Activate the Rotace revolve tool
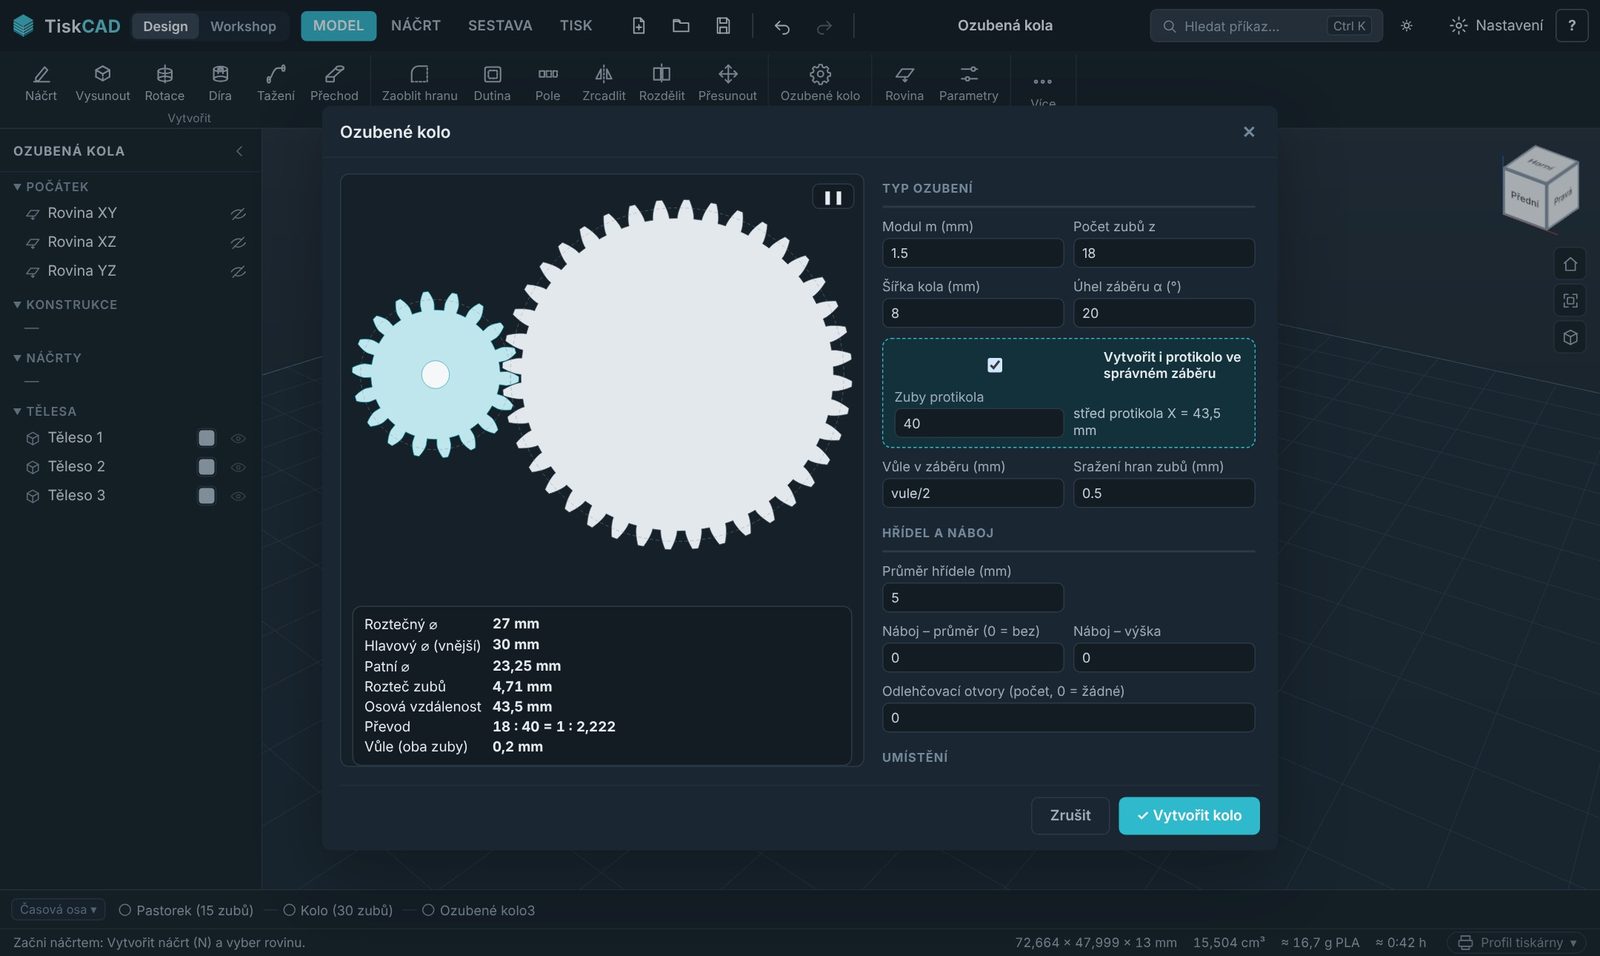This screenshot has height=956, width=1600. pyautogui.click(x=165, y=83)
